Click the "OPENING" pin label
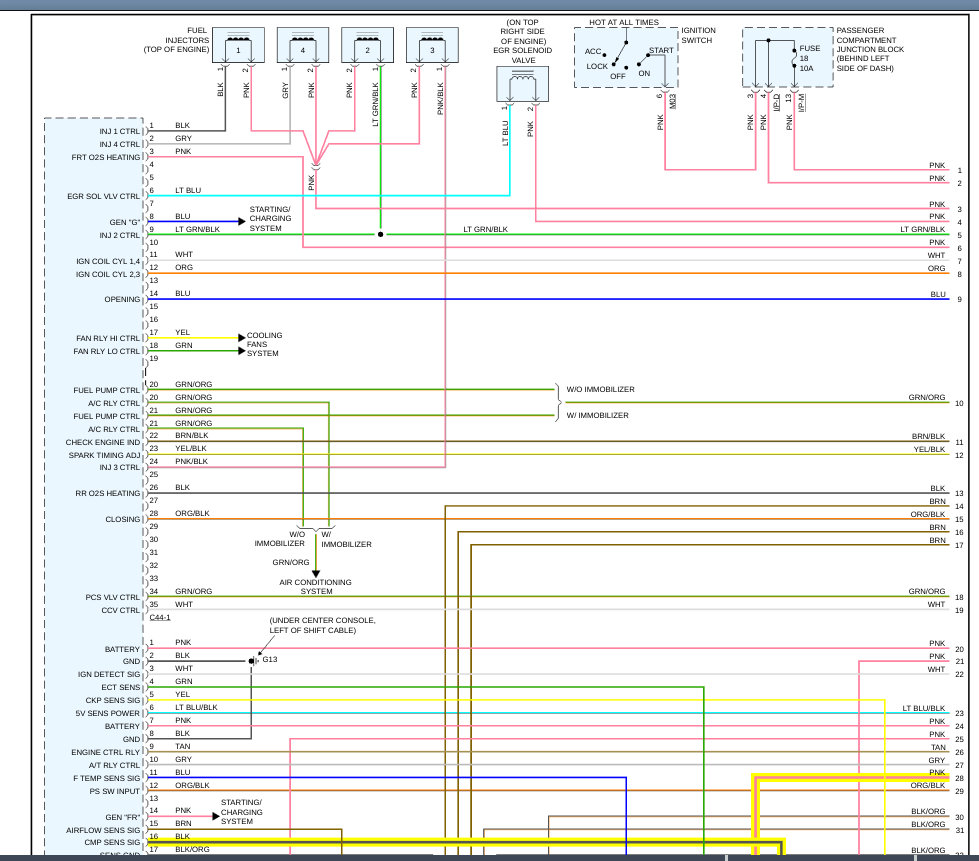The height and width of the screenshot is (861, 979). [122, 300]
